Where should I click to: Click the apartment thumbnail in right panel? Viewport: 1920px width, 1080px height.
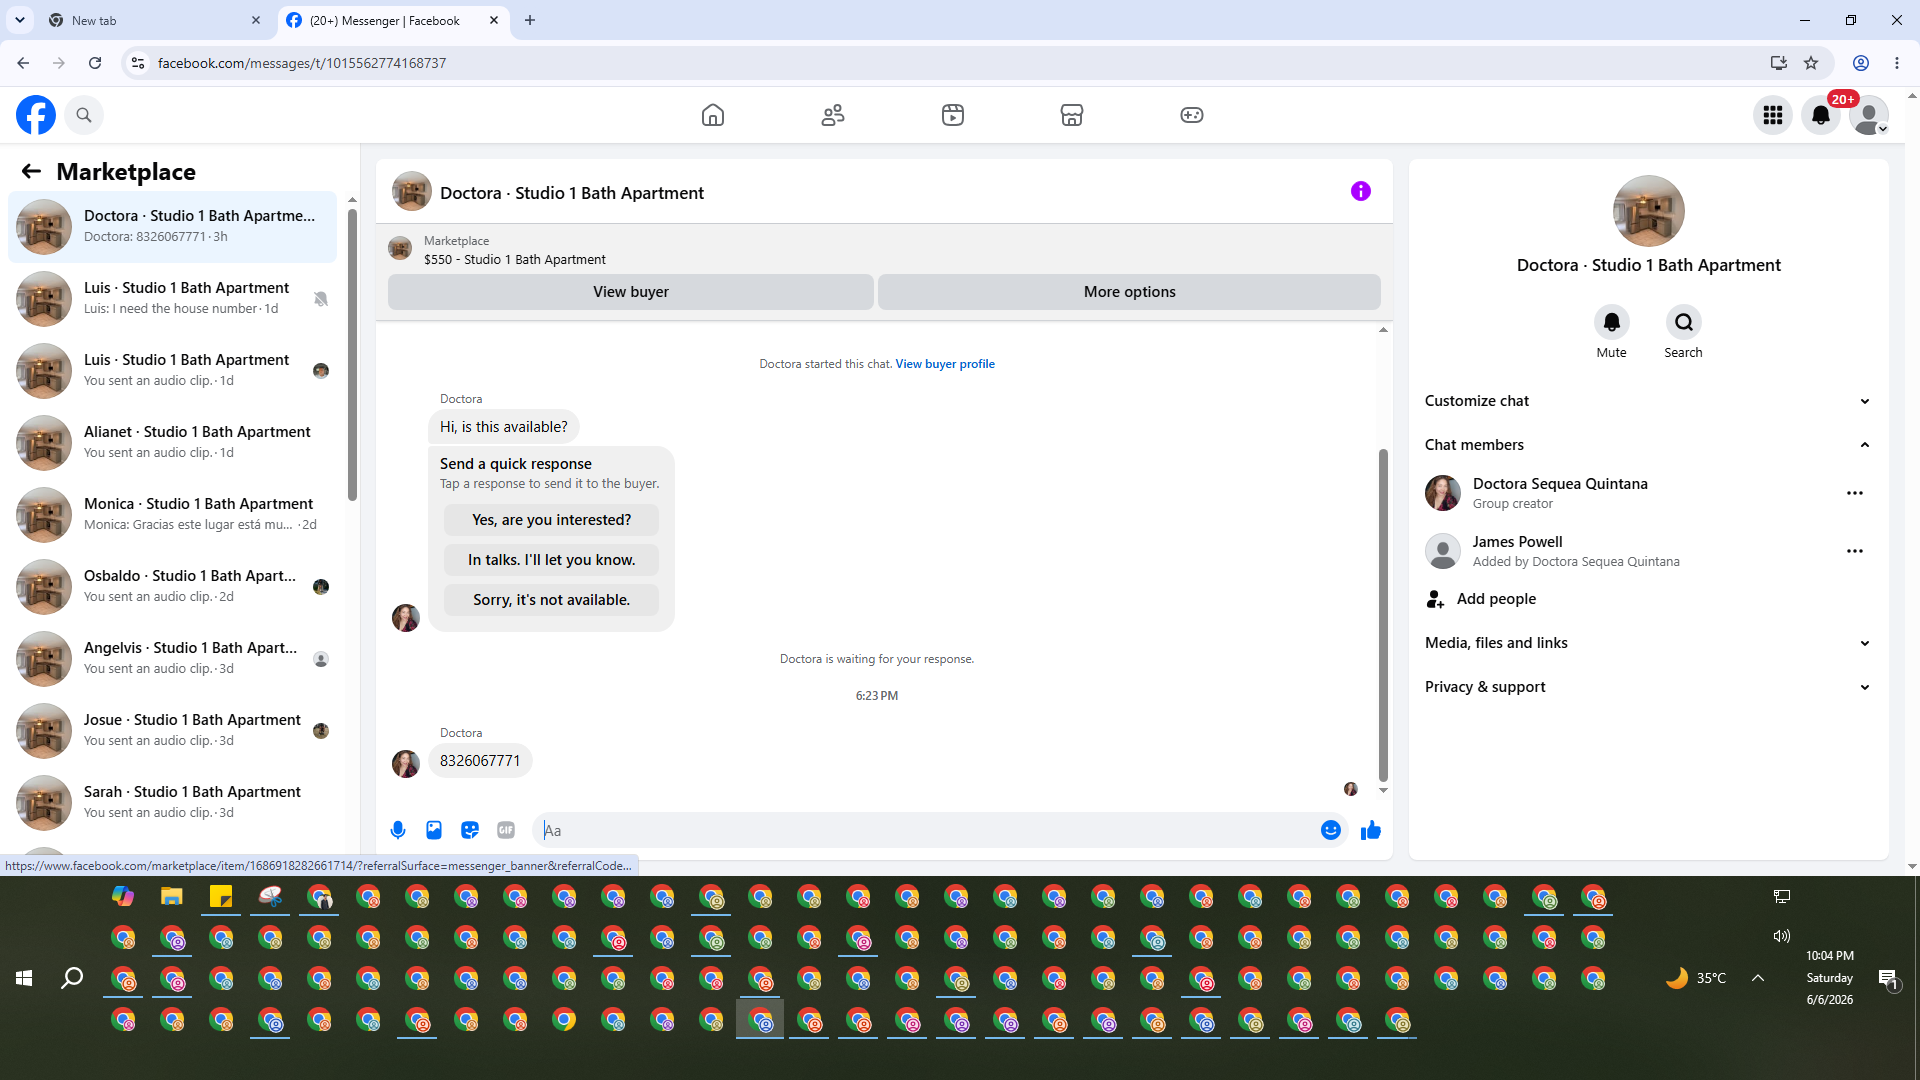click(x=1649, y=211)
